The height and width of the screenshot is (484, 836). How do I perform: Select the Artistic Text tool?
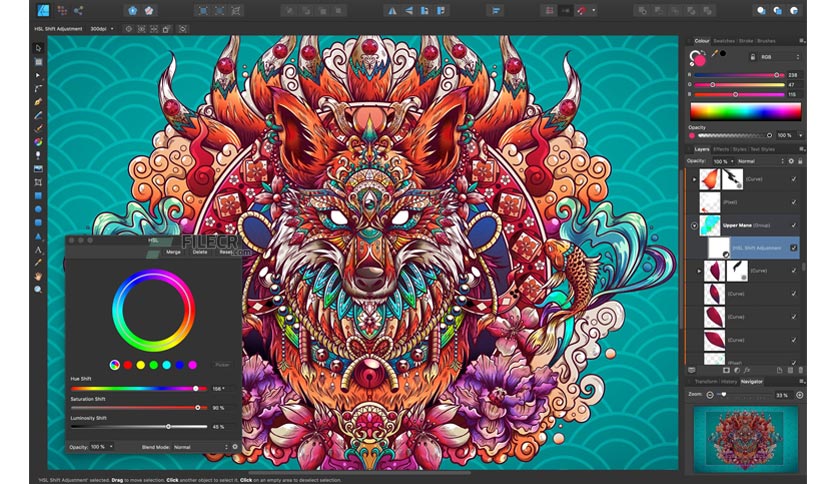click(38, 249)
